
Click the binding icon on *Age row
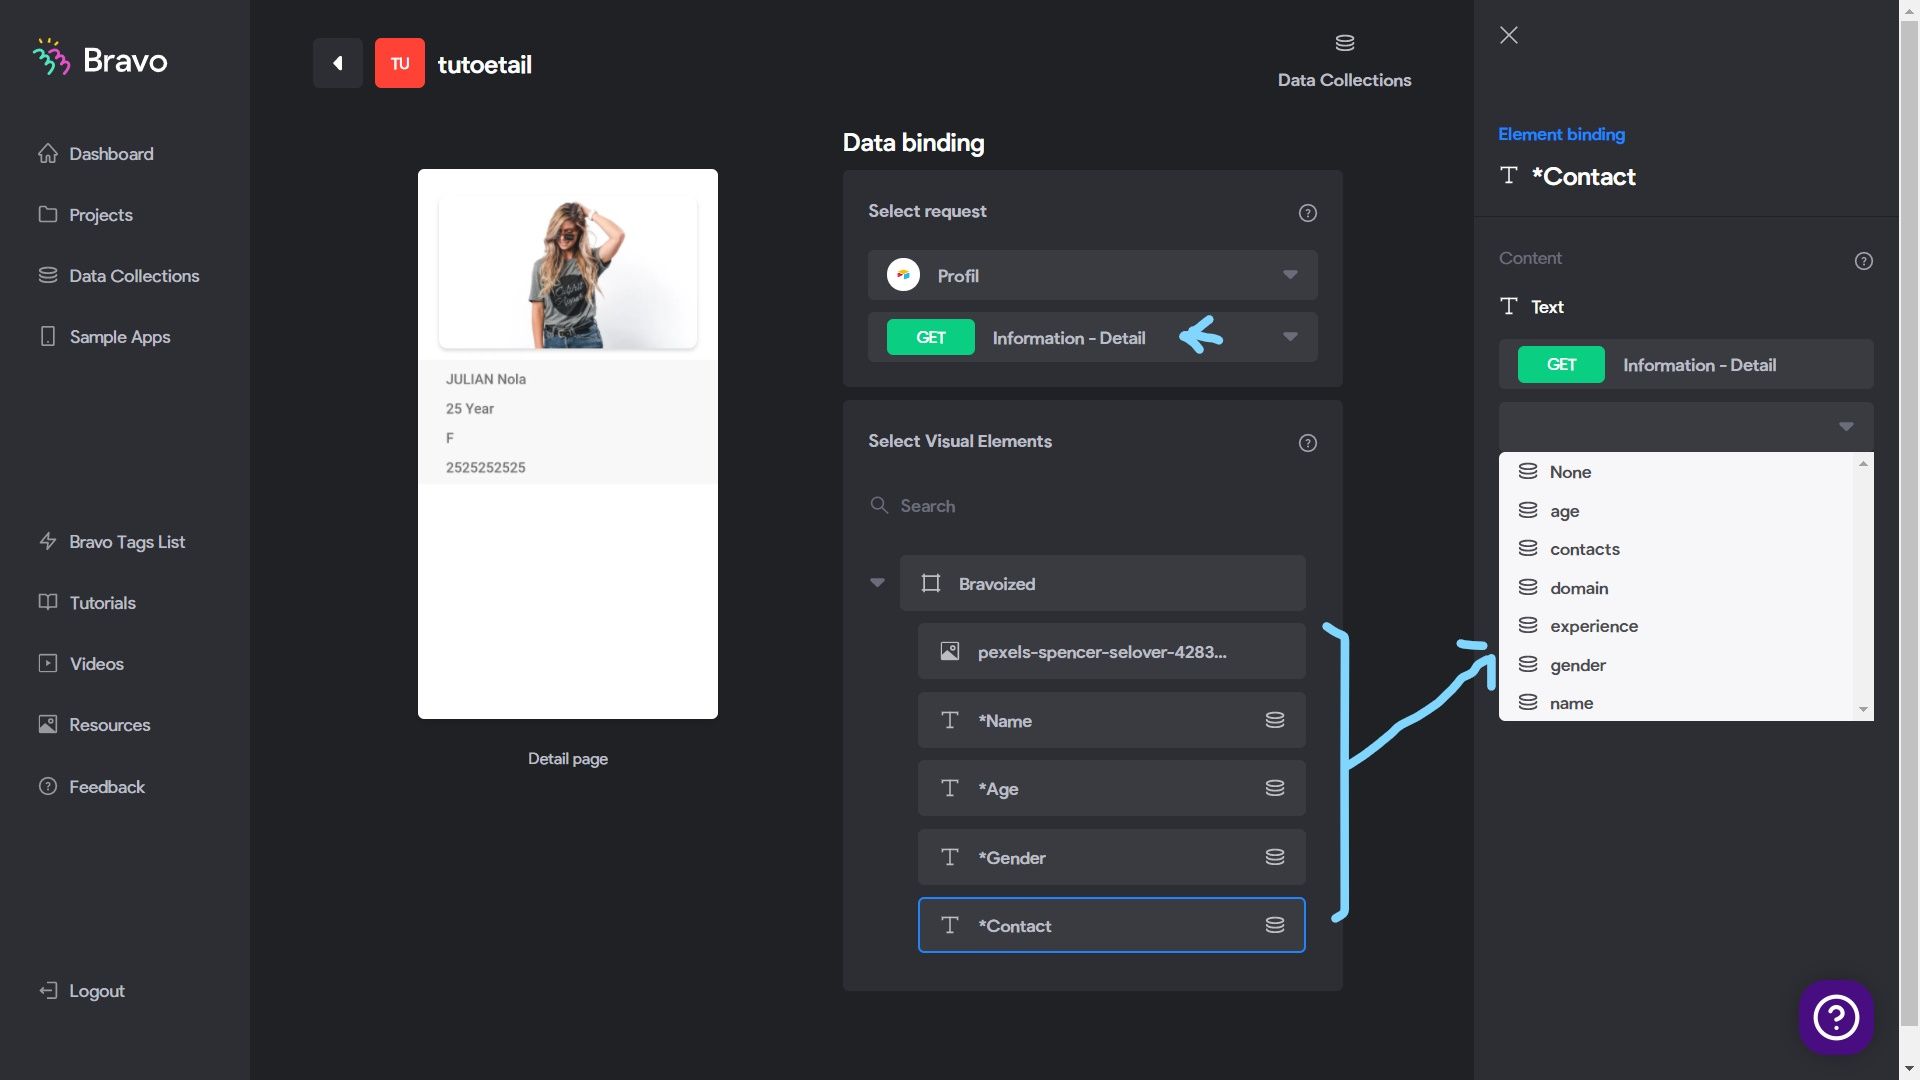pyautogui.click(x=1275, y=788)
